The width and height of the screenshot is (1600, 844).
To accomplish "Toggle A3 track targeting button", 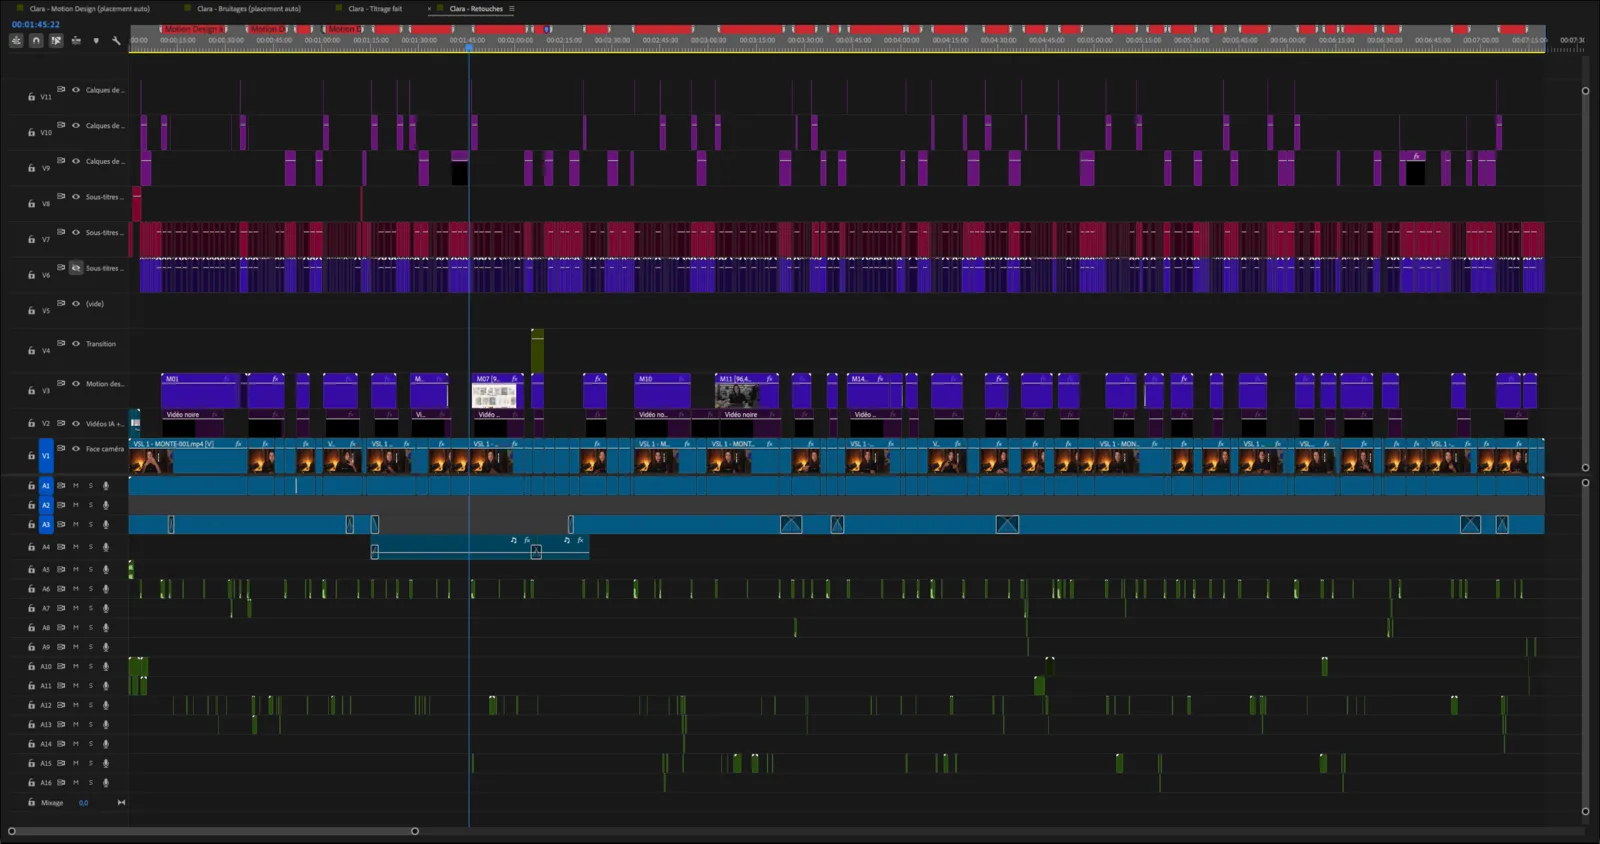I will (46, 525).
